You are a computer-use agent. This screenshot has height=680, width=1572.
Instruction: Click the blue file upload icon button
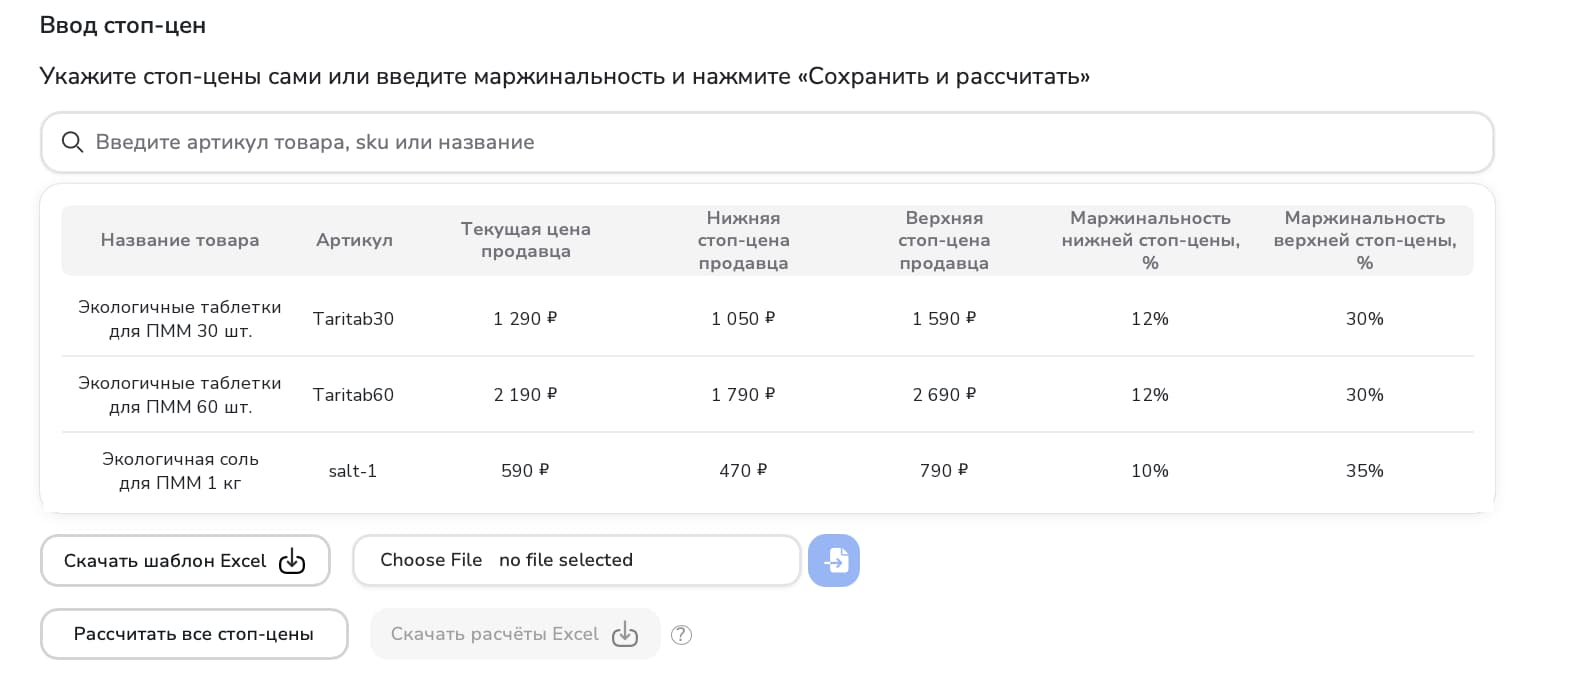click(834, 560)
